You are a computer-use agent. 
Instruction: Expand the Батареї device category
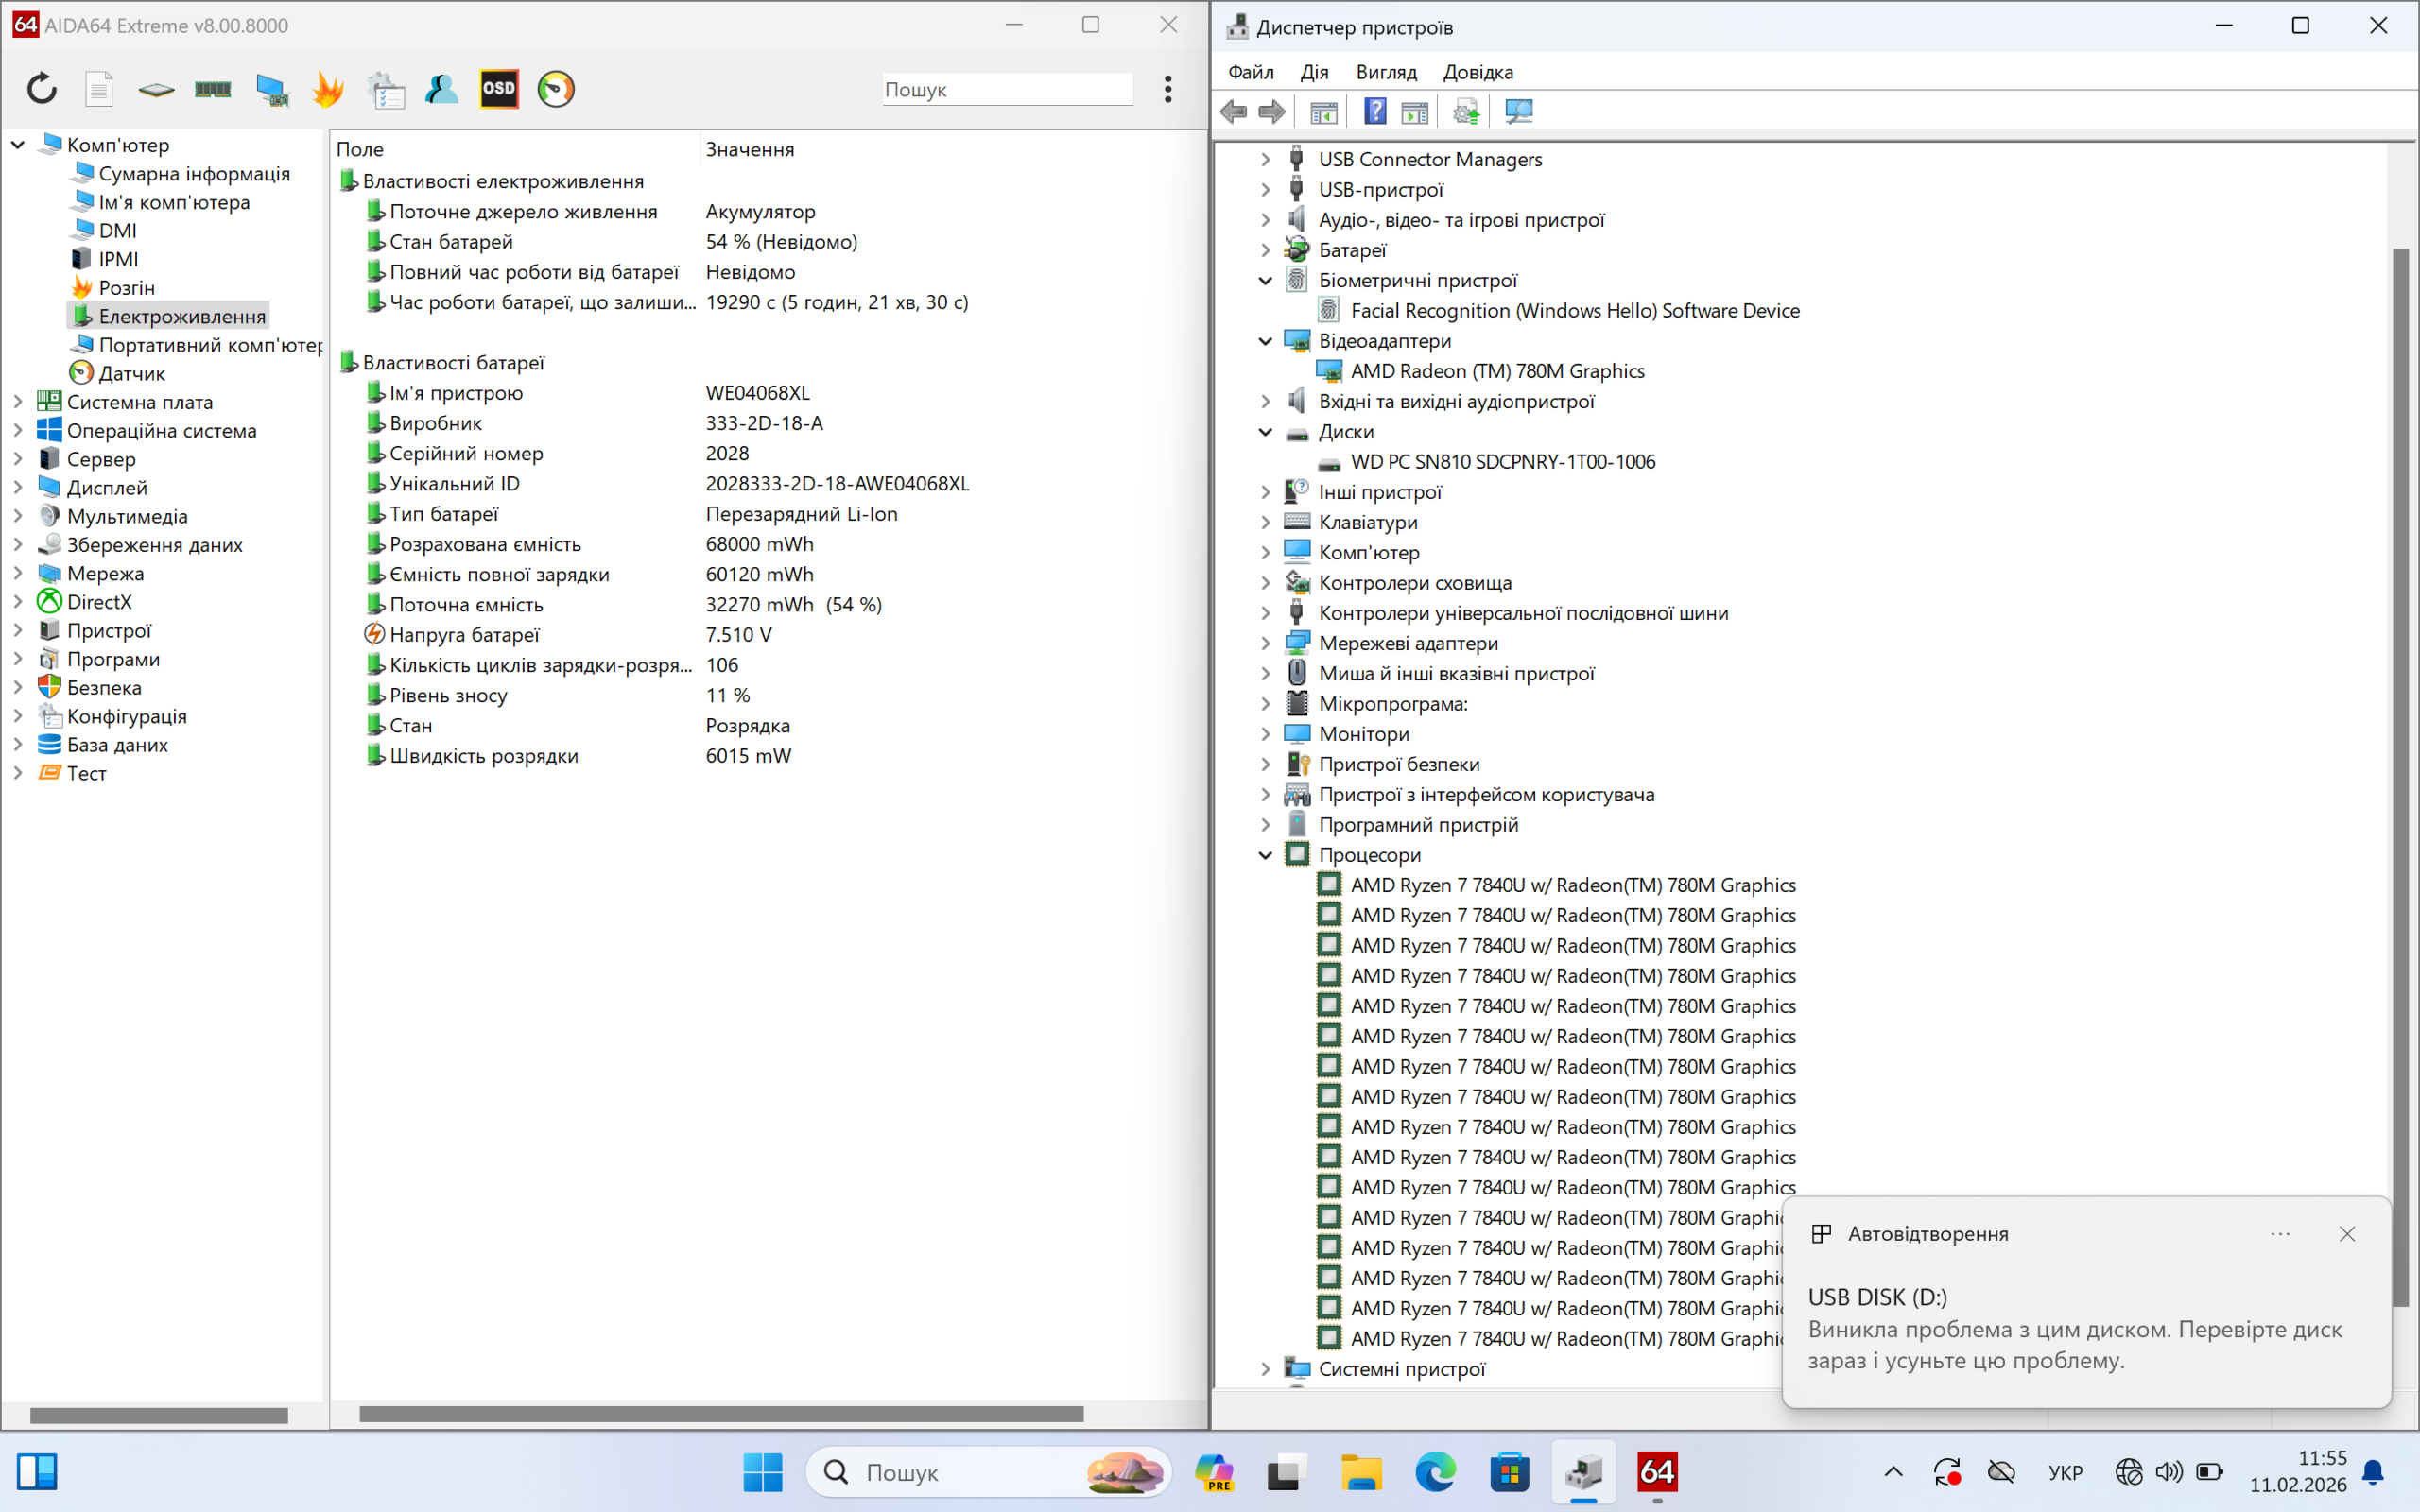pyautogui.click(x=1265, y=250)
